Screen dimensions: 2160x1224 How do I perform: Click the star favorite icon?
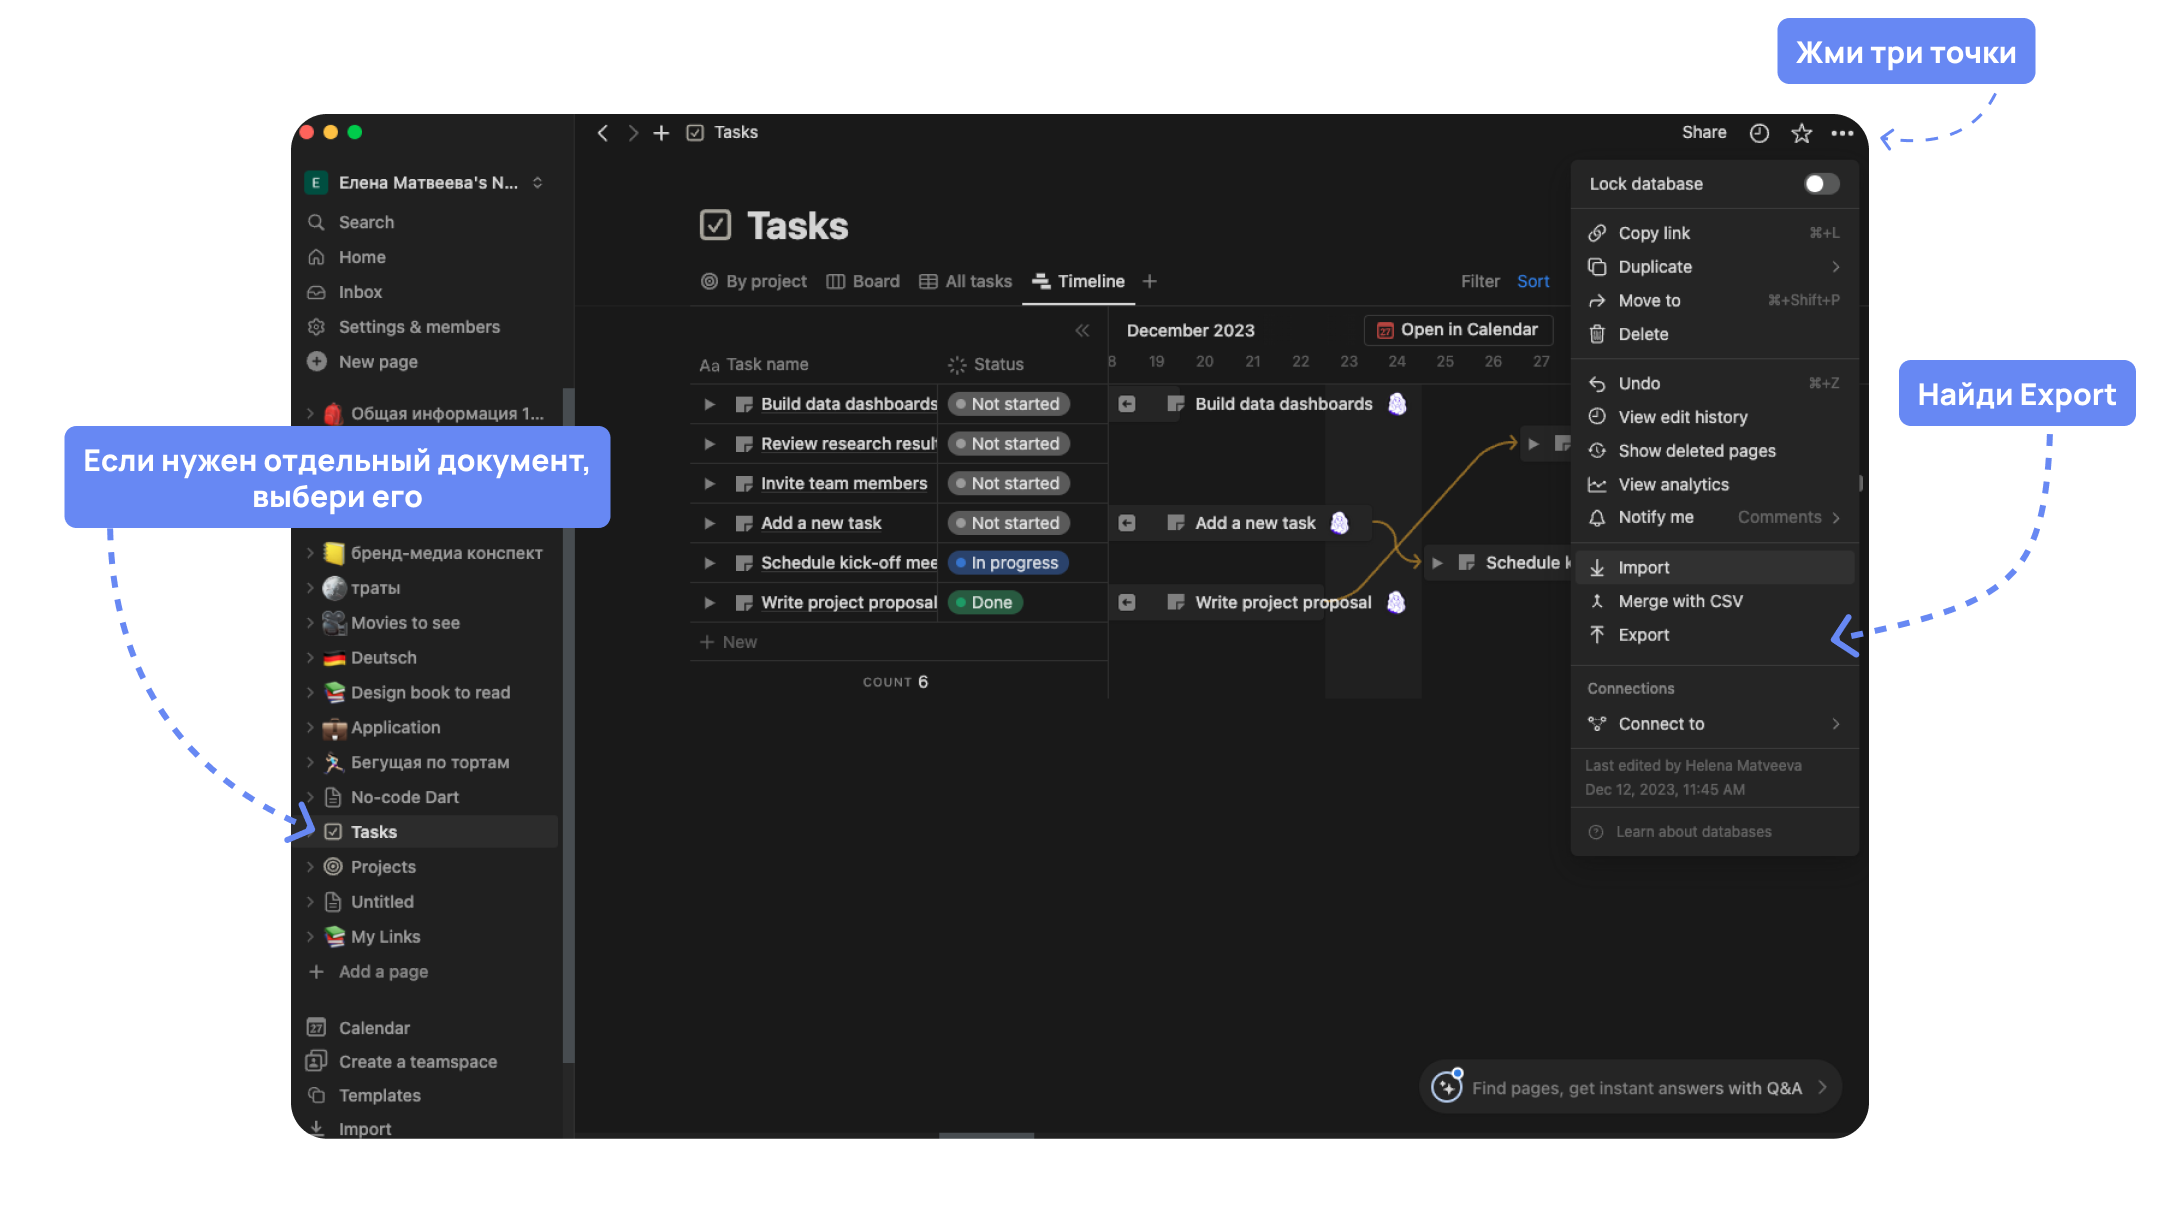point(1801,133)
